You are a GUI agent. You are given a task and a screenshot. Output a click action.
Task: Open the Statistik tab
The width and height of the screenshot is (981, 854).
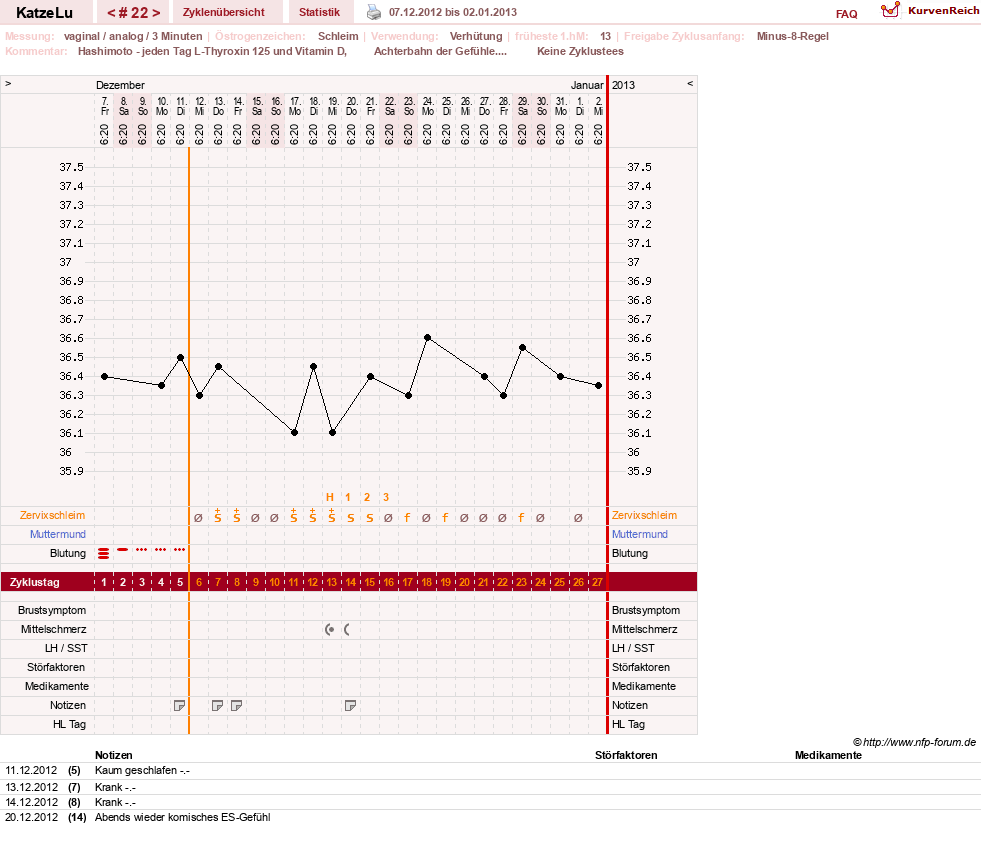319,12
